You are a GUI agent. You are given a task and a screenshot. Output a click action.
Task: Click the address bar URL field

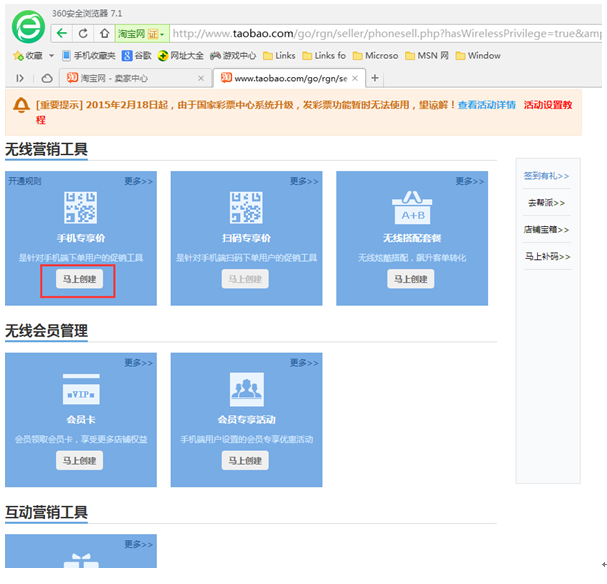point(386,34)
